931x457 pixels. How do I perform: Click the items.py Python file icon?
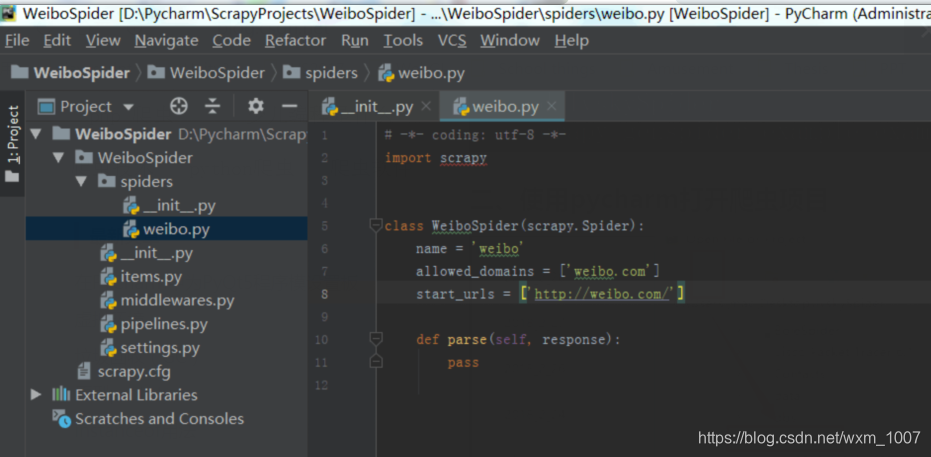109,277
